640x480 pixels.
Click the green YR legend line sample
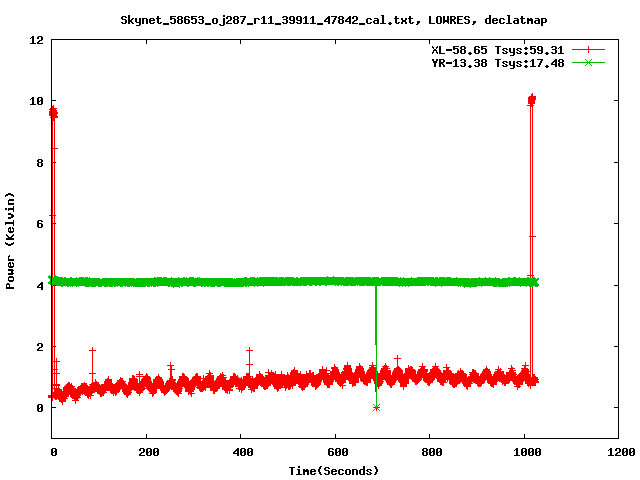(x=588, y=63)
